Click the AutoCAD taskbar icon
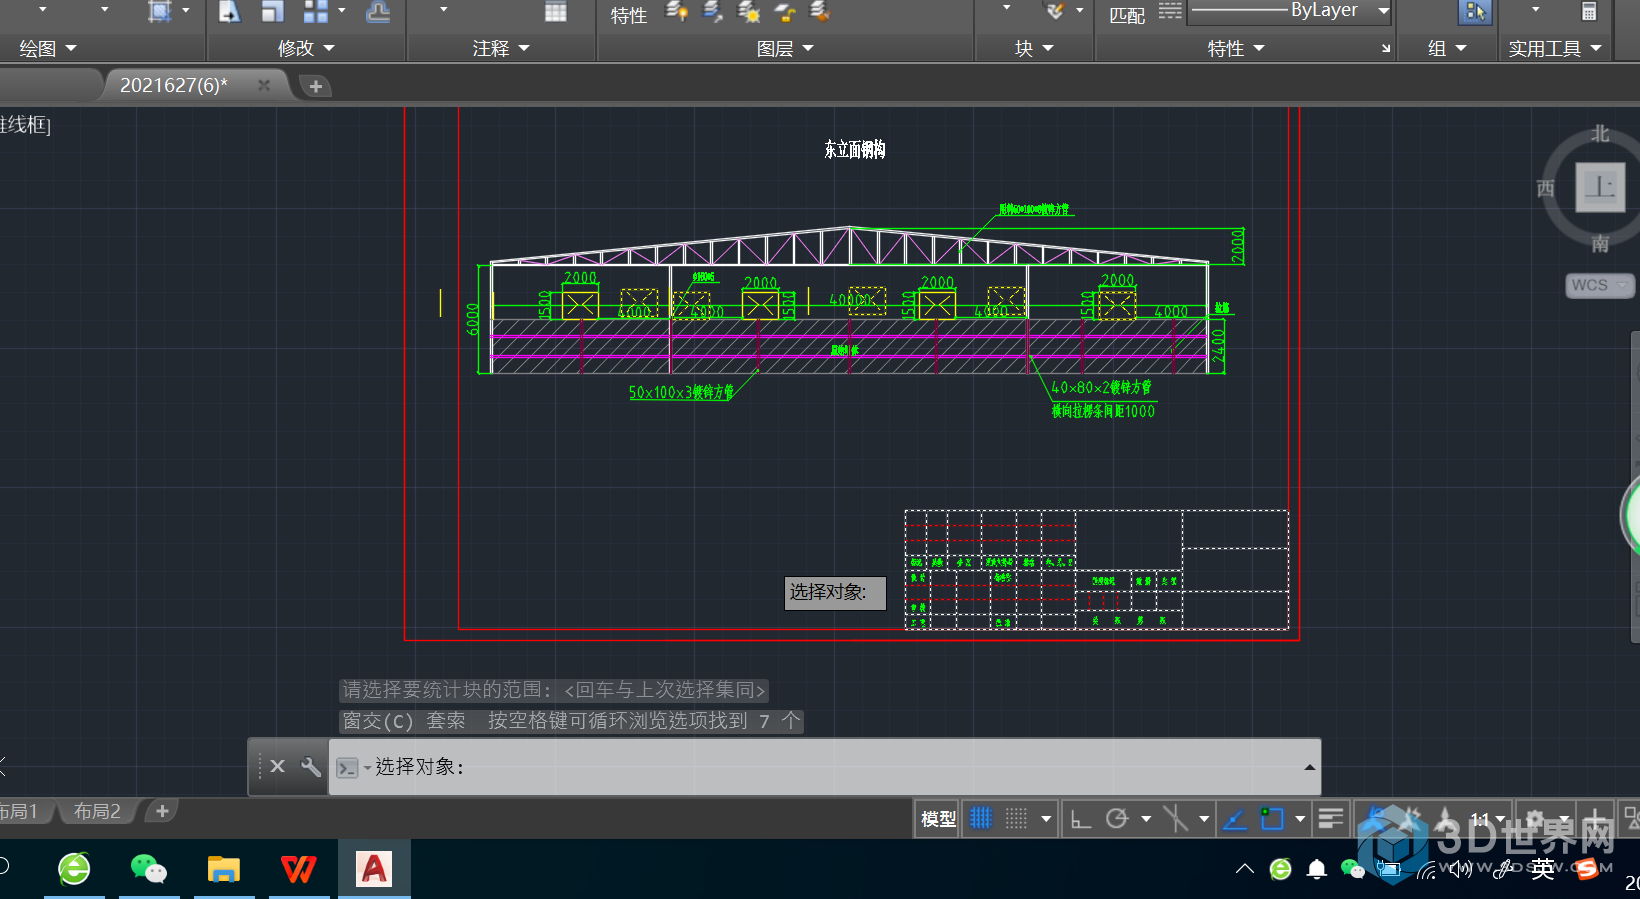The image size is (1640, 899). [x=374, y=869]
